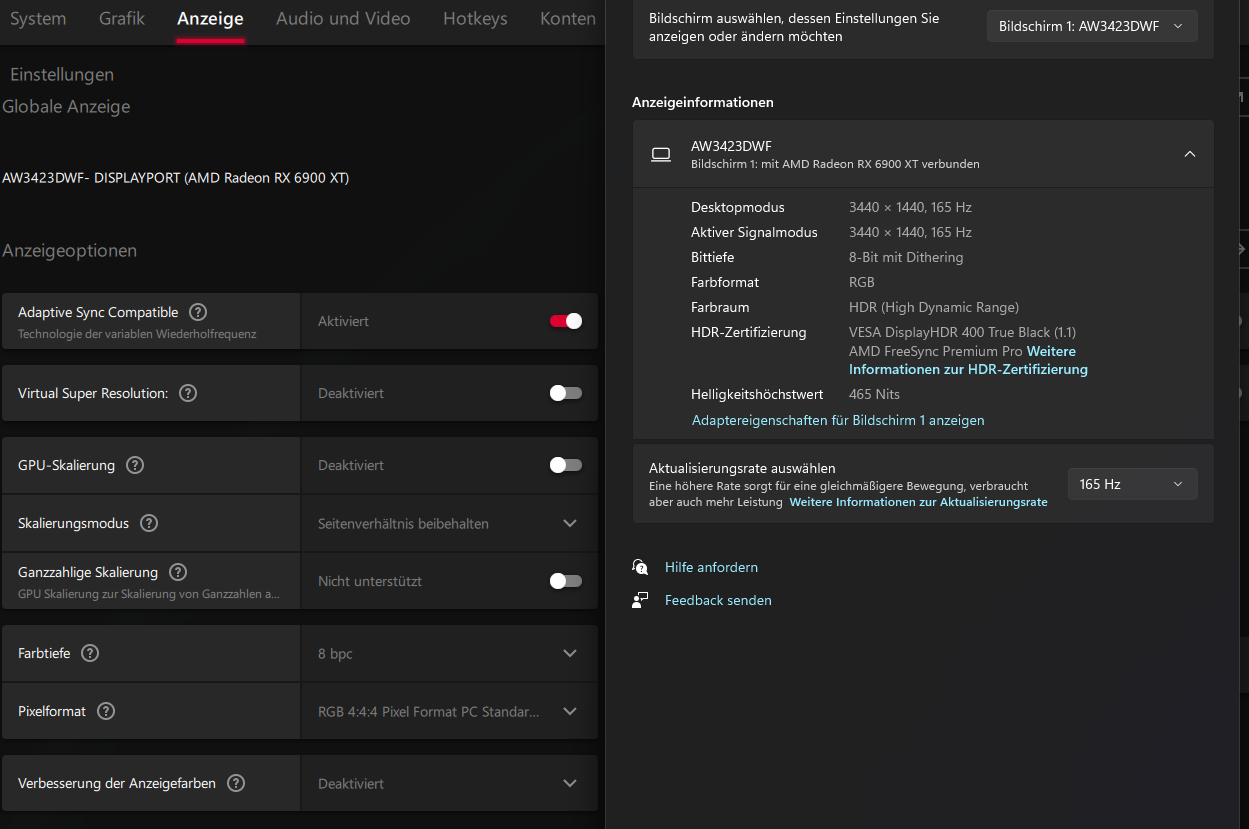The width and height of the screenshot is (1249, 829).
Task: Open the Audio und Video tab
Action: (x=343, y=19)
